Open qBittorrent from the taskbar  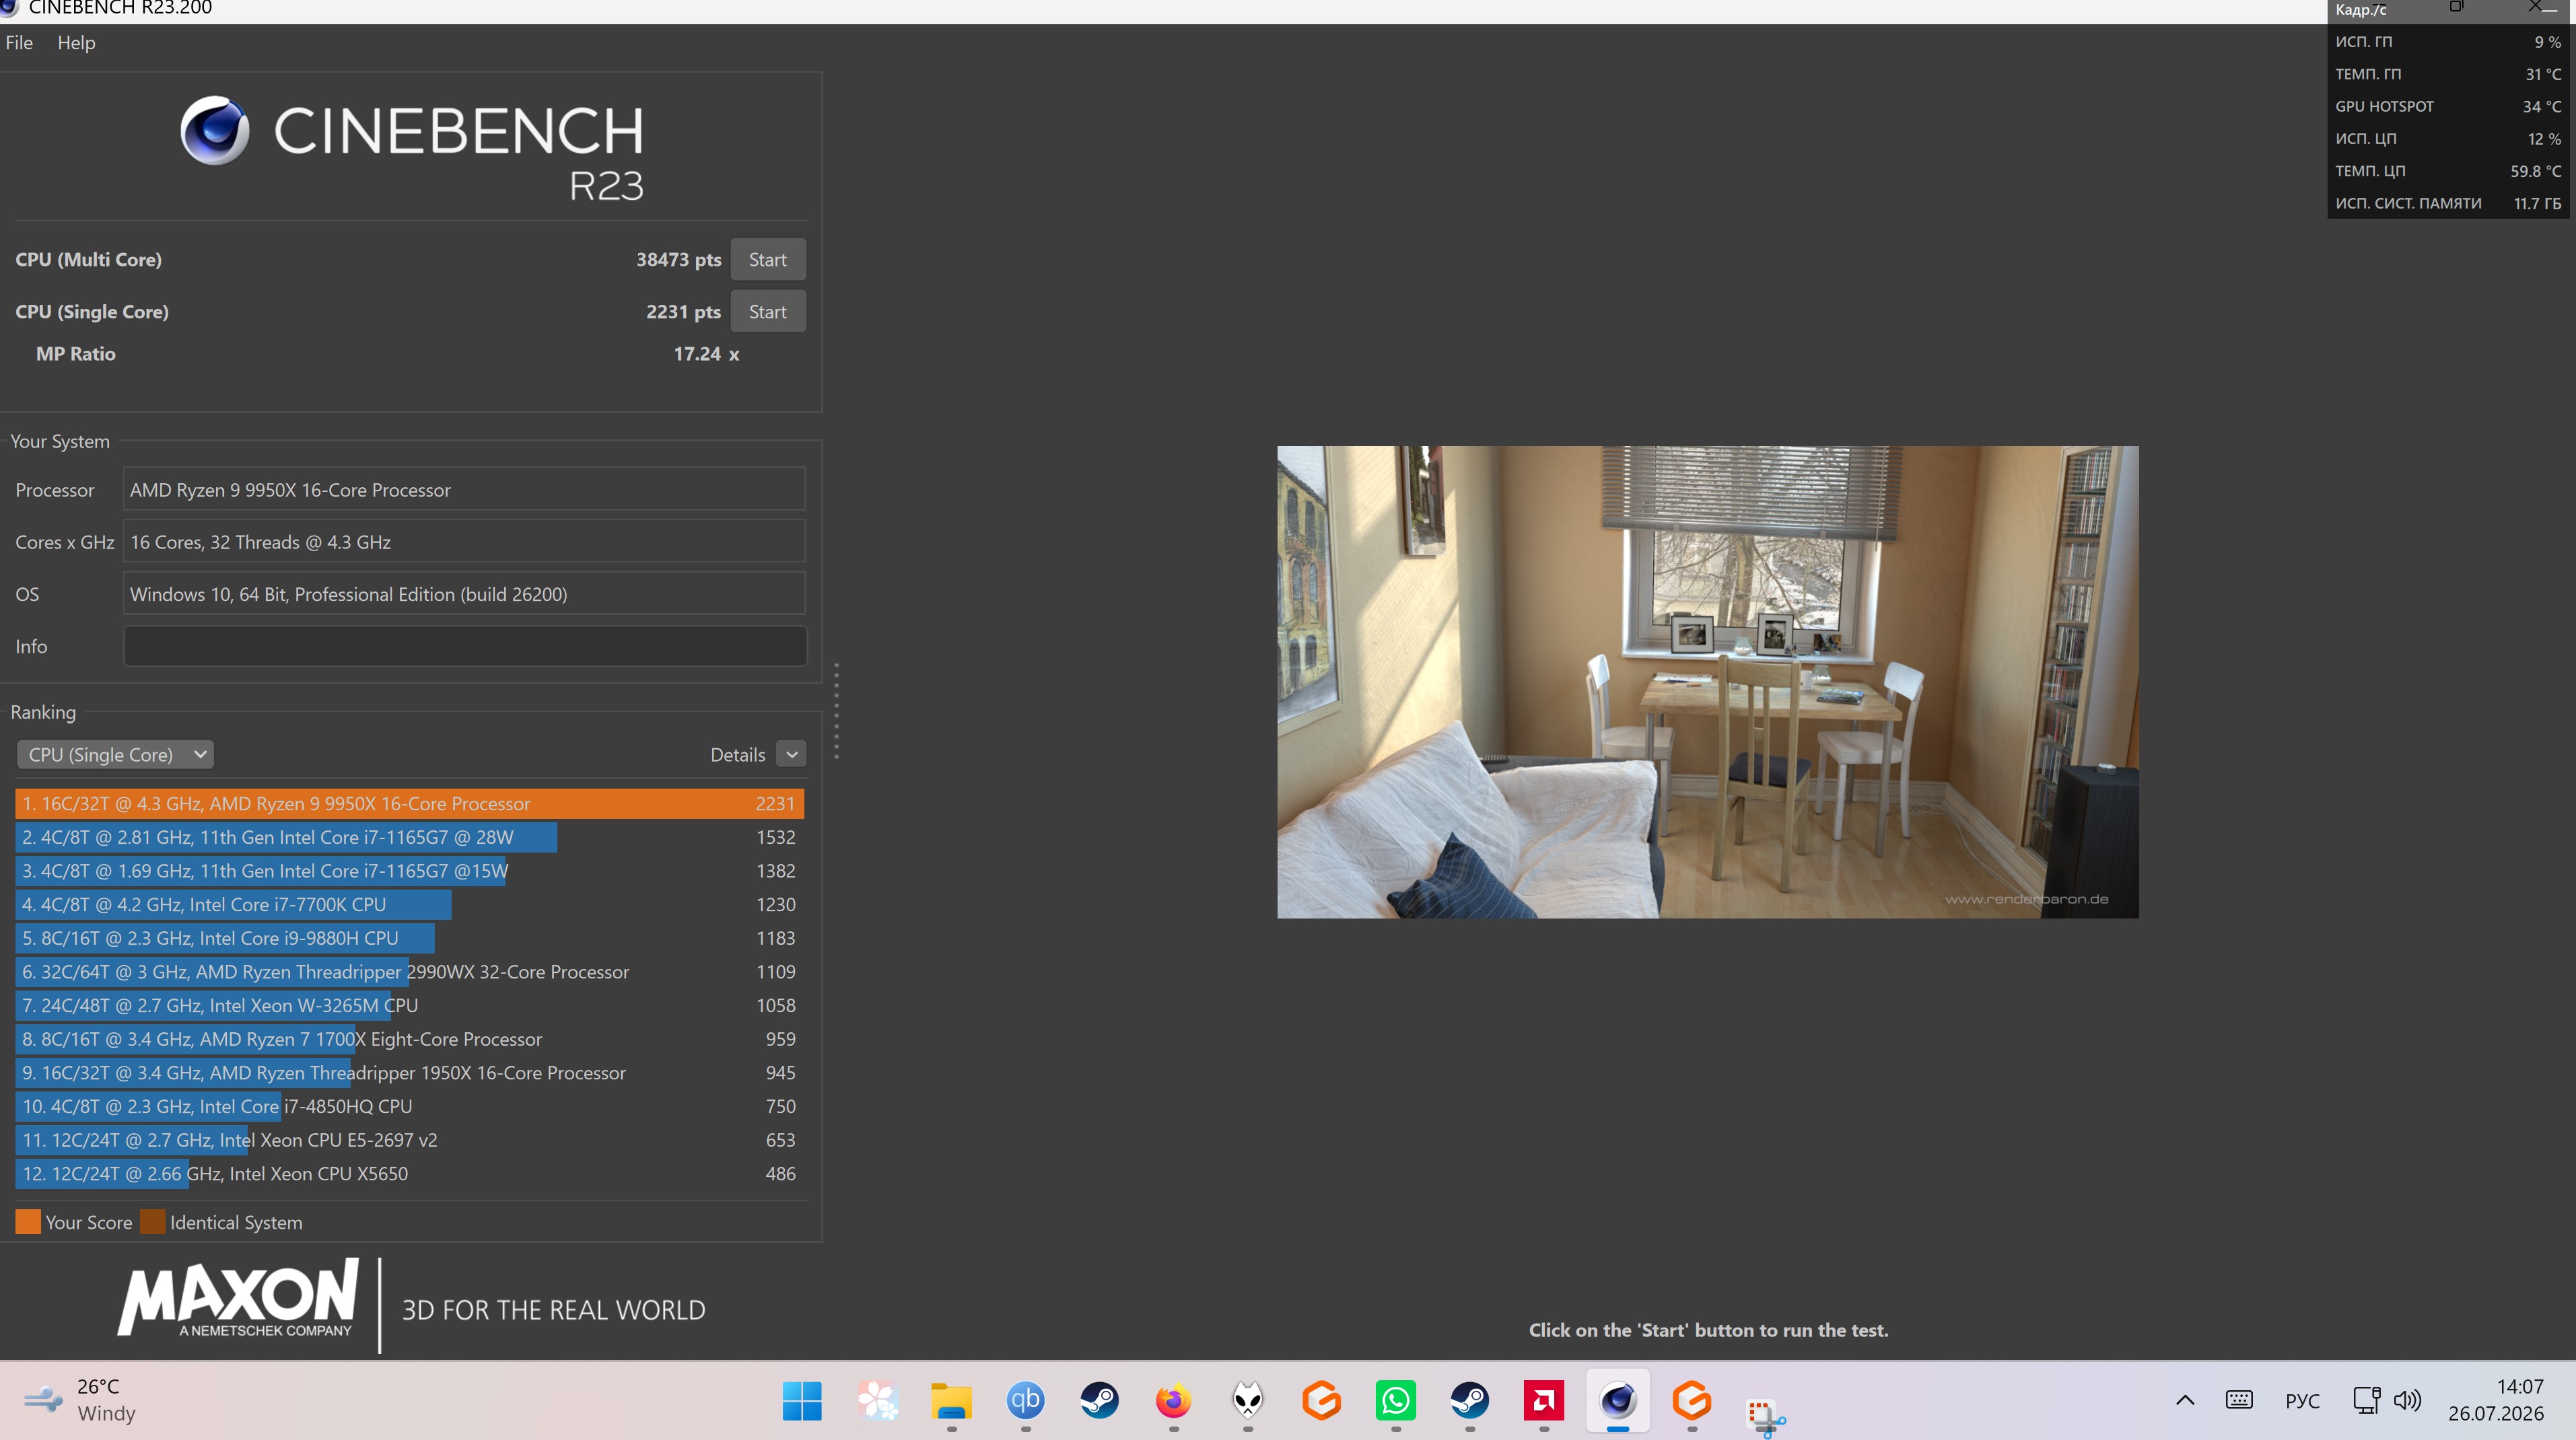[x=1025, y=1400]
